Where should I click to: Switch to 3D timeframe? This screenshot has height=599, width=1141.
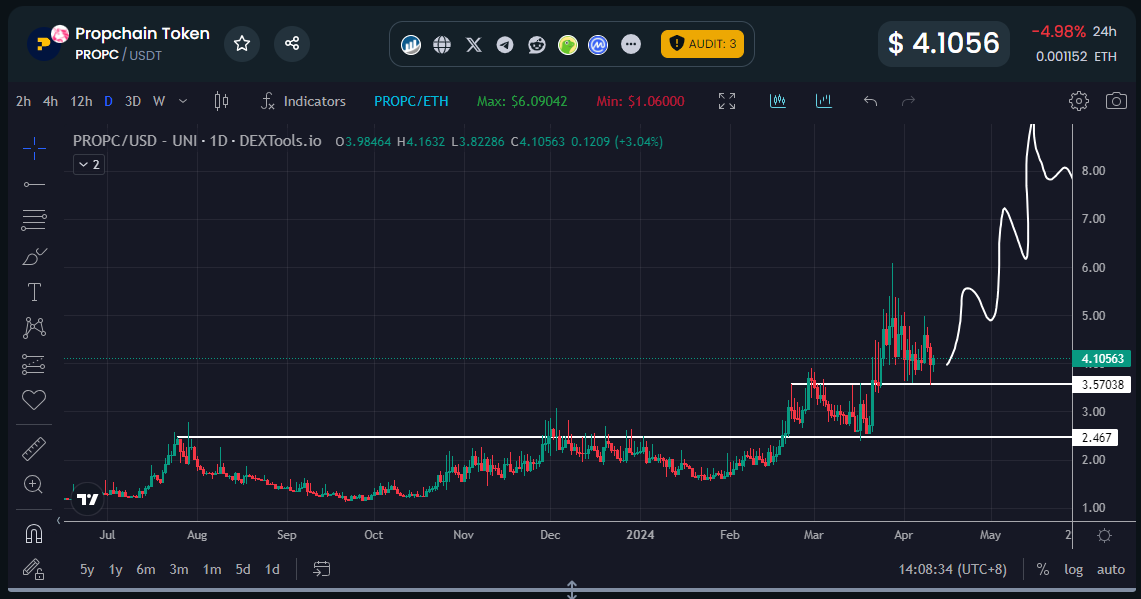coord(132,101)
